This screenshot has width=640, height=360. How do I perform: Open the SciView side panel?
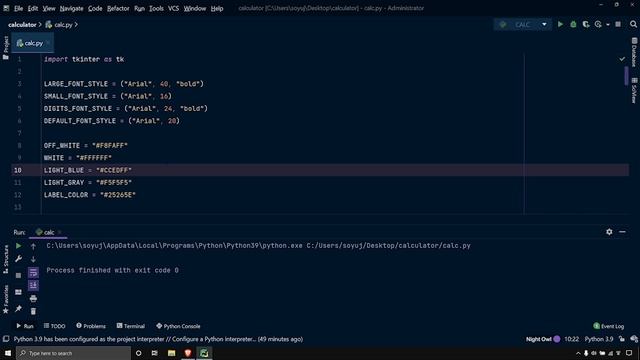[x=634, y=90]
